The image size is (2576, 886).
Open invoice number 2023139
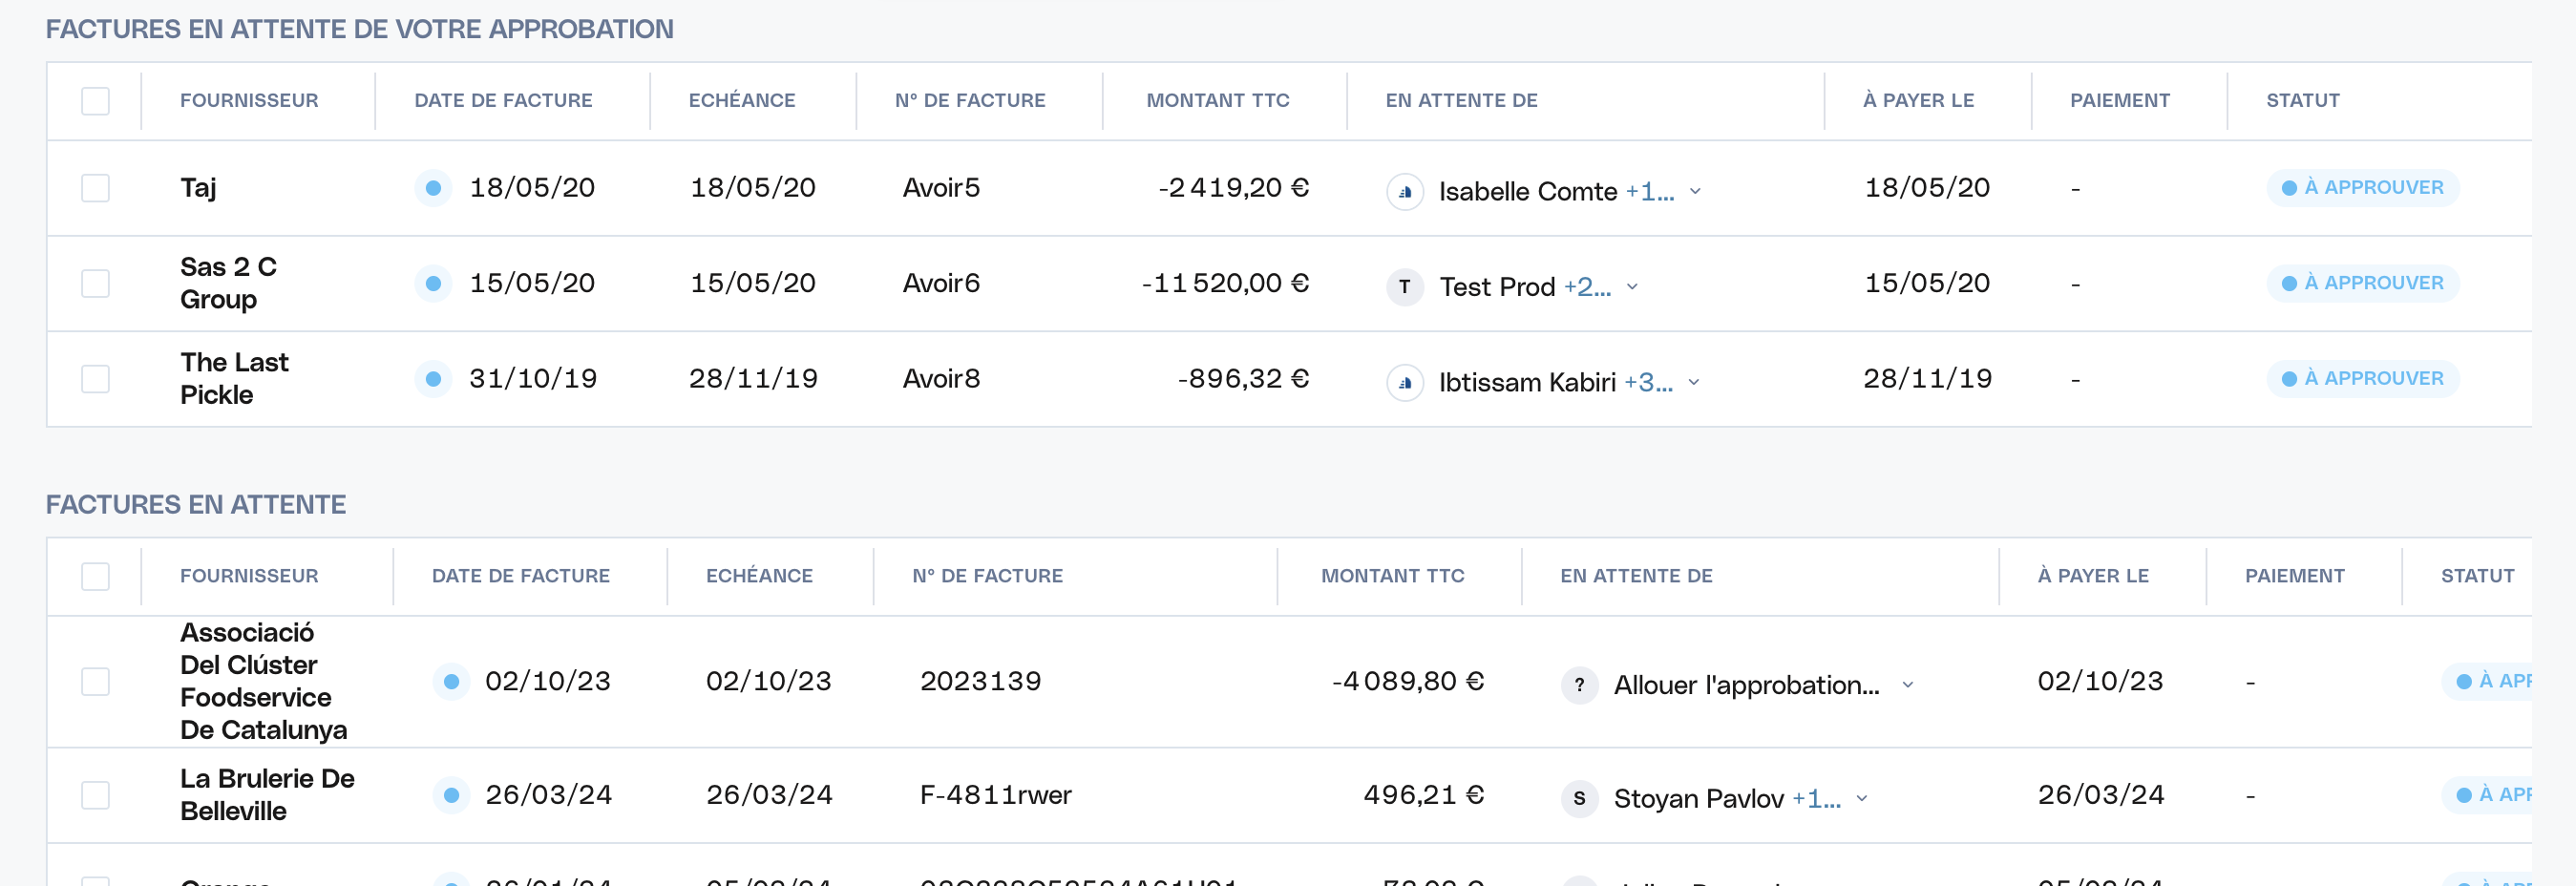click(x=980, y=681)
